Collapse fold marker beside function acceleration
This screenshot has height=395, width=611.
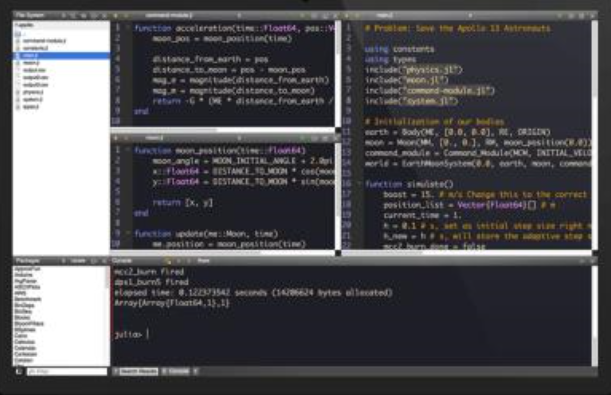tap(127, 28)
